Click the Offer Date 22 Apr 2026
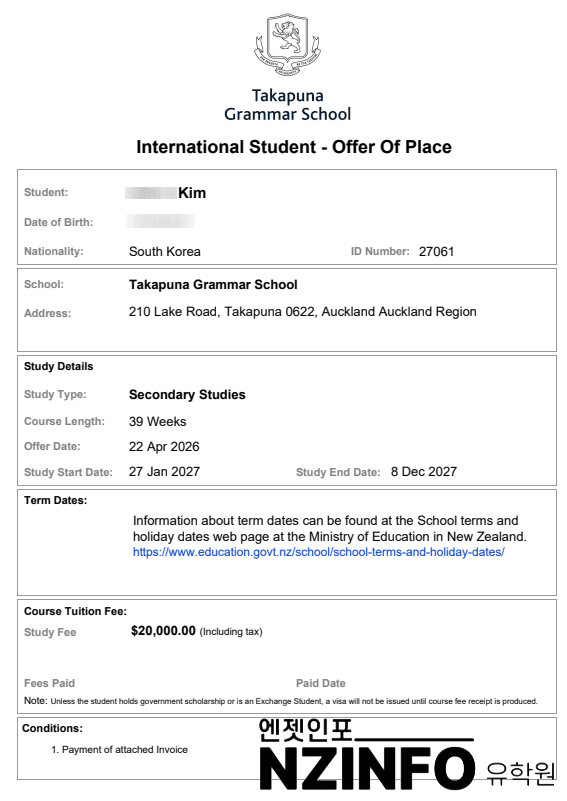 pos(164,446)
